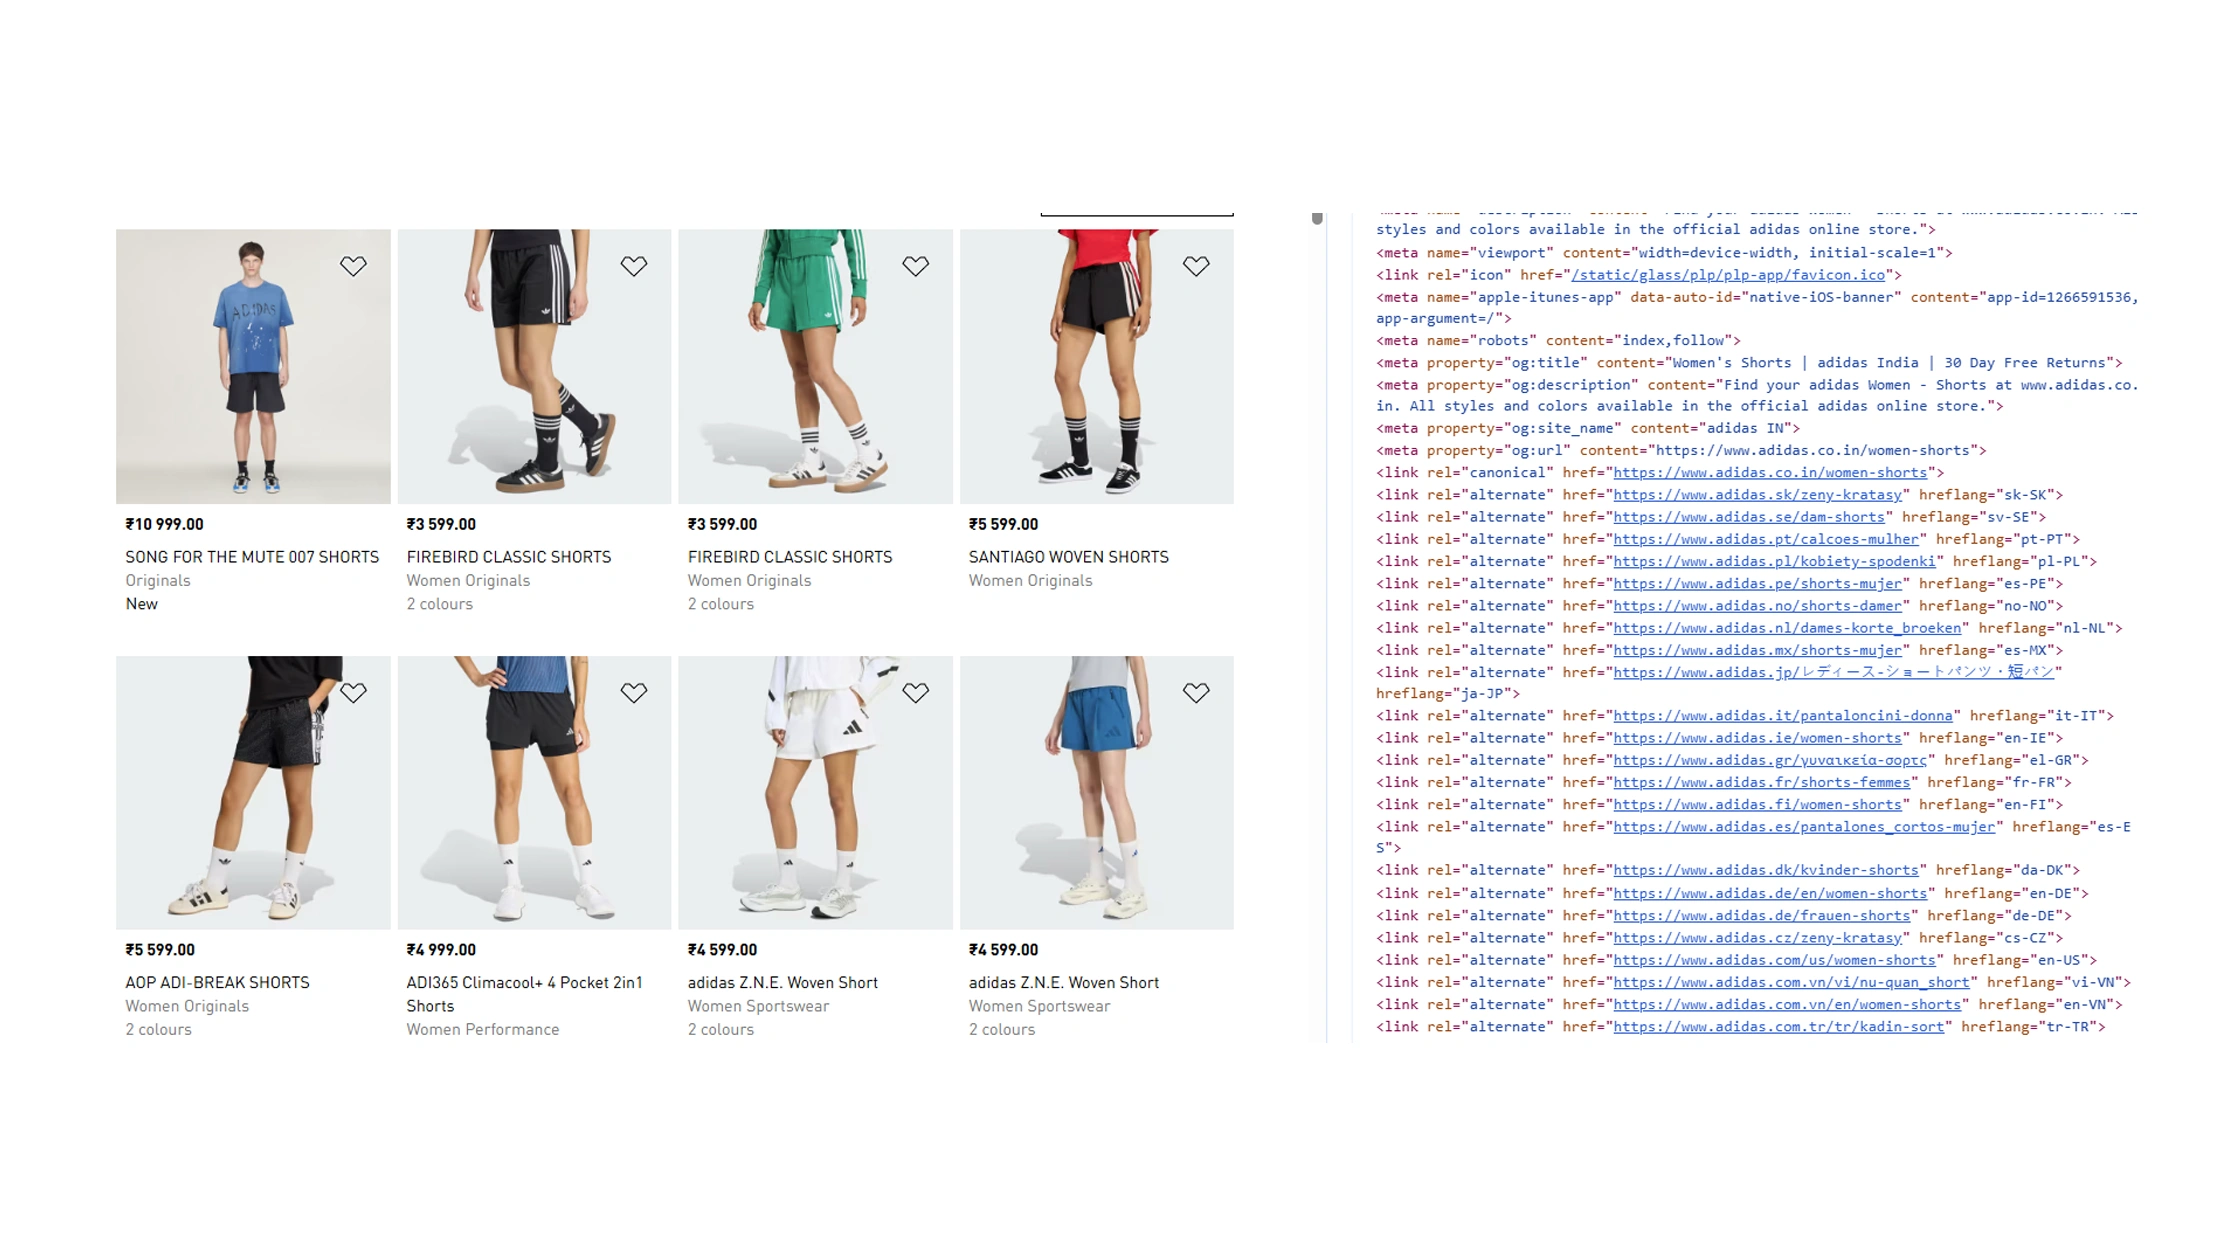View the green Firebird Classic Shorts photo
The width and height of the screenshot is (2223, 1257).
(x=815, y=366)
